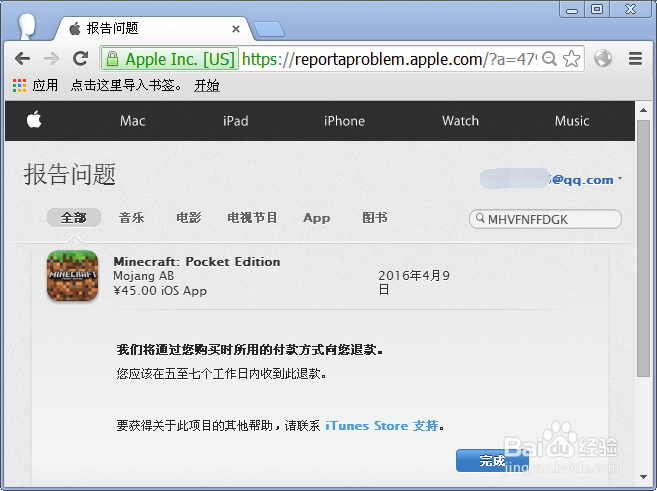Click 点击这里导入书签 text
Image resolution: width=657 pixels, height=491 pixels.
127,85
